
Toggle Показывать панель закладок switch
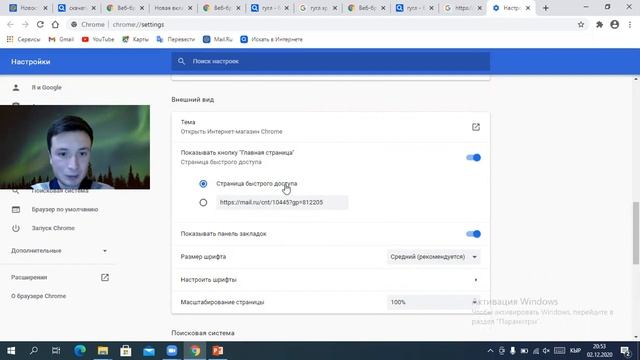click(473, 234)
